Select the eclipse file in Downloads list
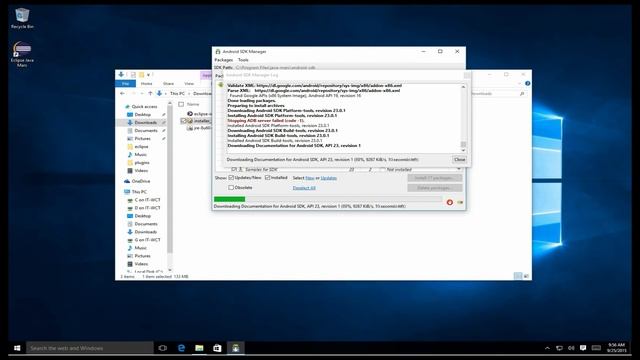 (199, 114)
